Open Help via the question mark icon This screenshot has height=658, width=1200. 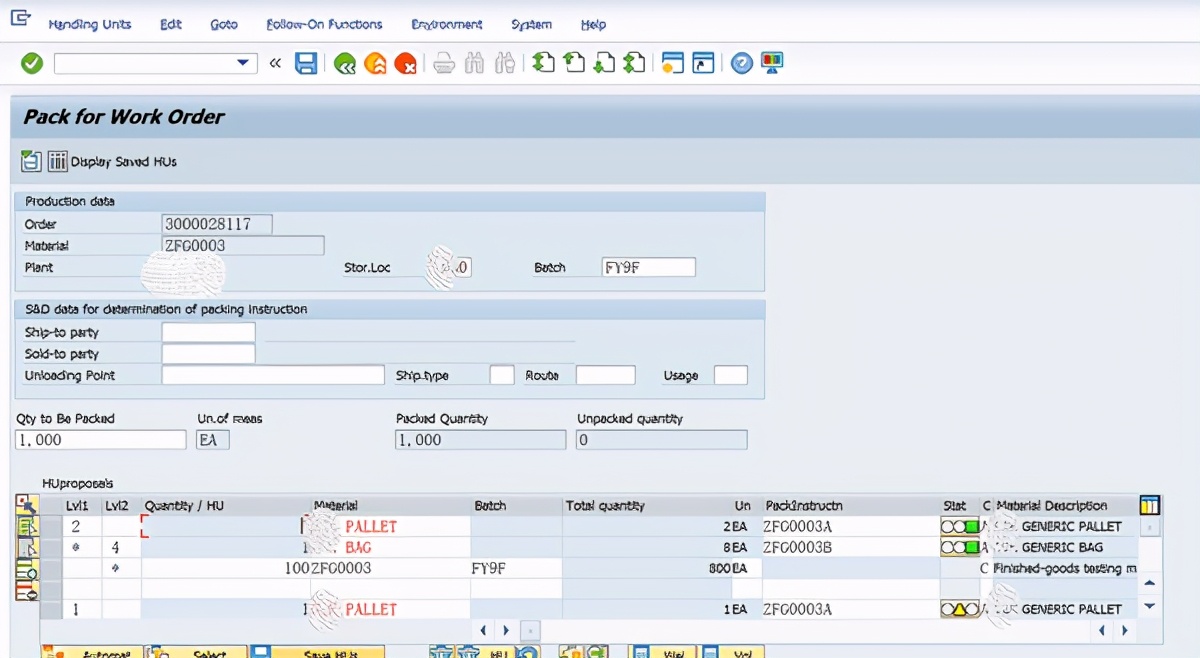click(741, 64)
